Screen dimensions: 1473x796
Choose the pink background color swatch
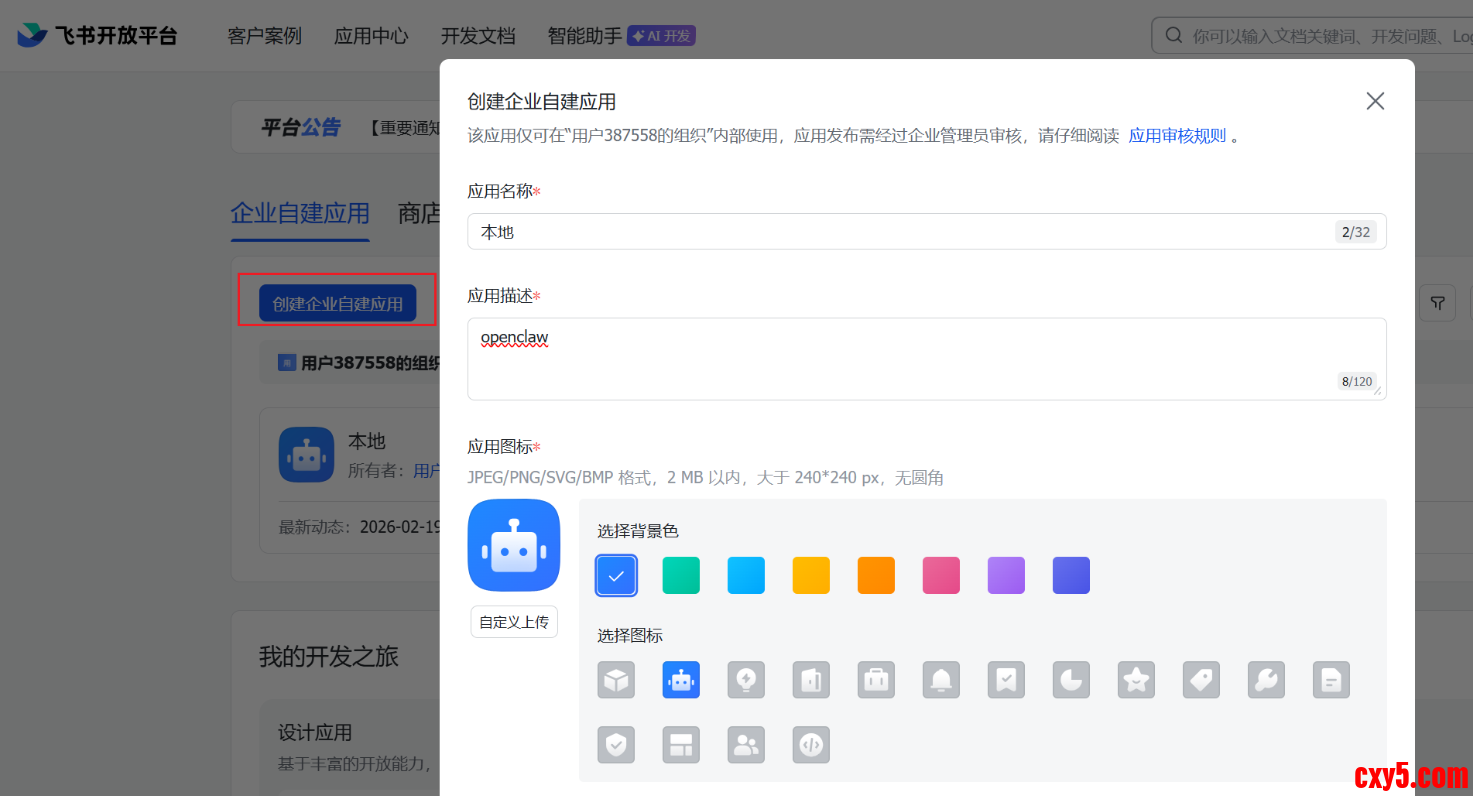[941, 576]
